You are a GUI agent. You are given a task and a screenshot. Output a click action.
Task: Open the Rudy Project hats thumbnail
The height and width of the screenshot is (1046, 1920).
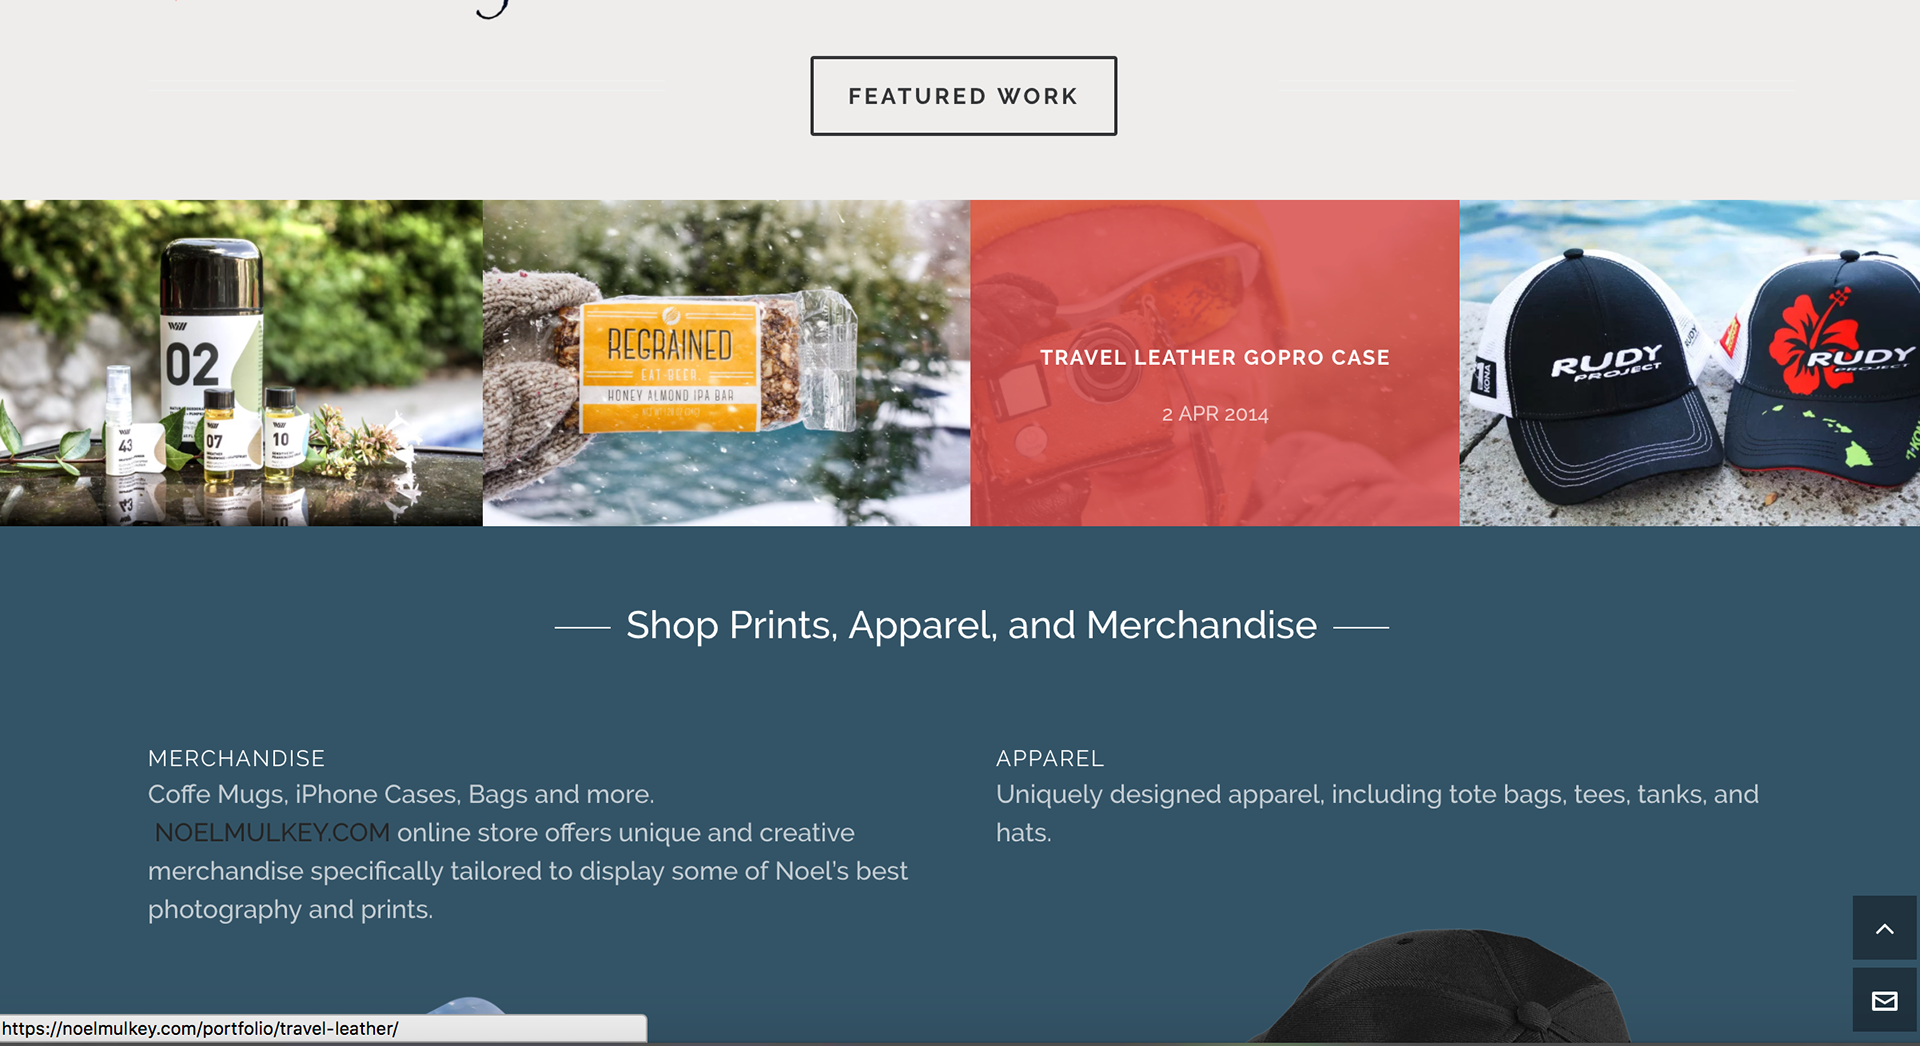point(1690,363)
